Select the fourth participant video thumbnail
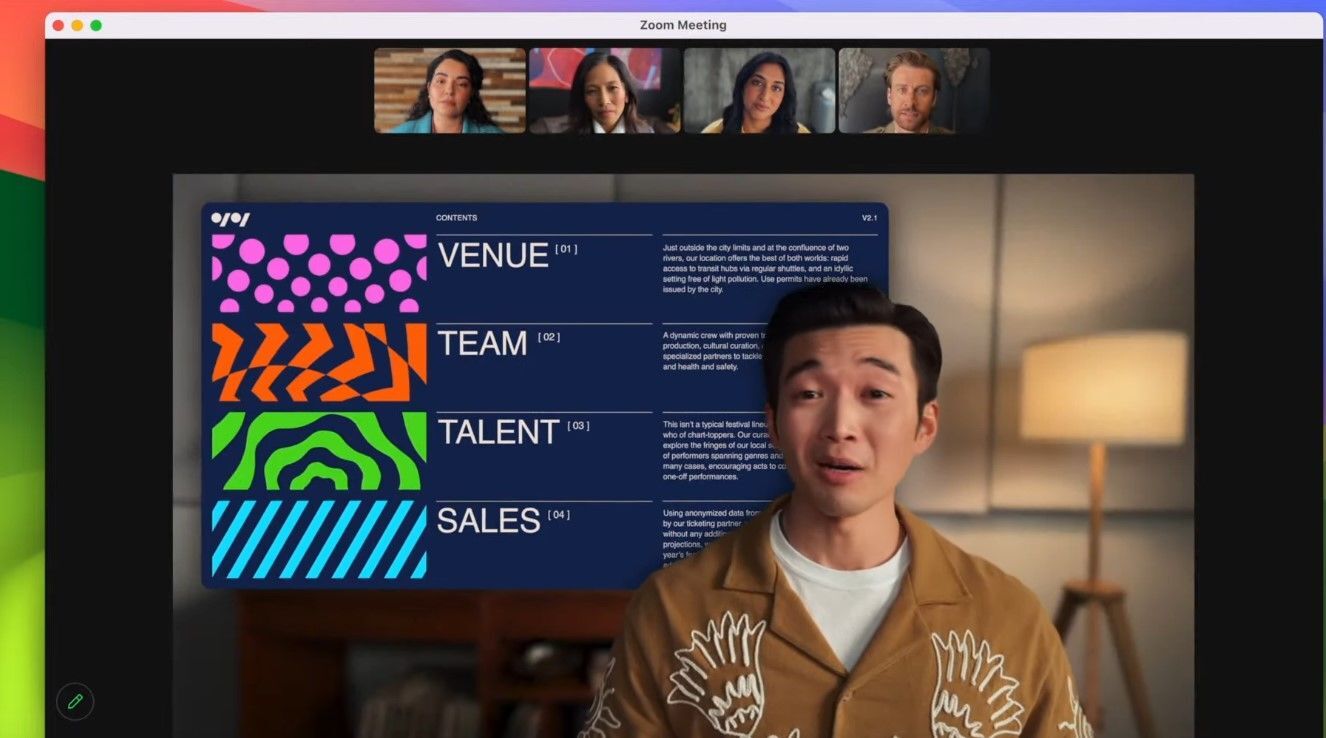This screenshot has width=1326, height=738. tap(914, 91)
